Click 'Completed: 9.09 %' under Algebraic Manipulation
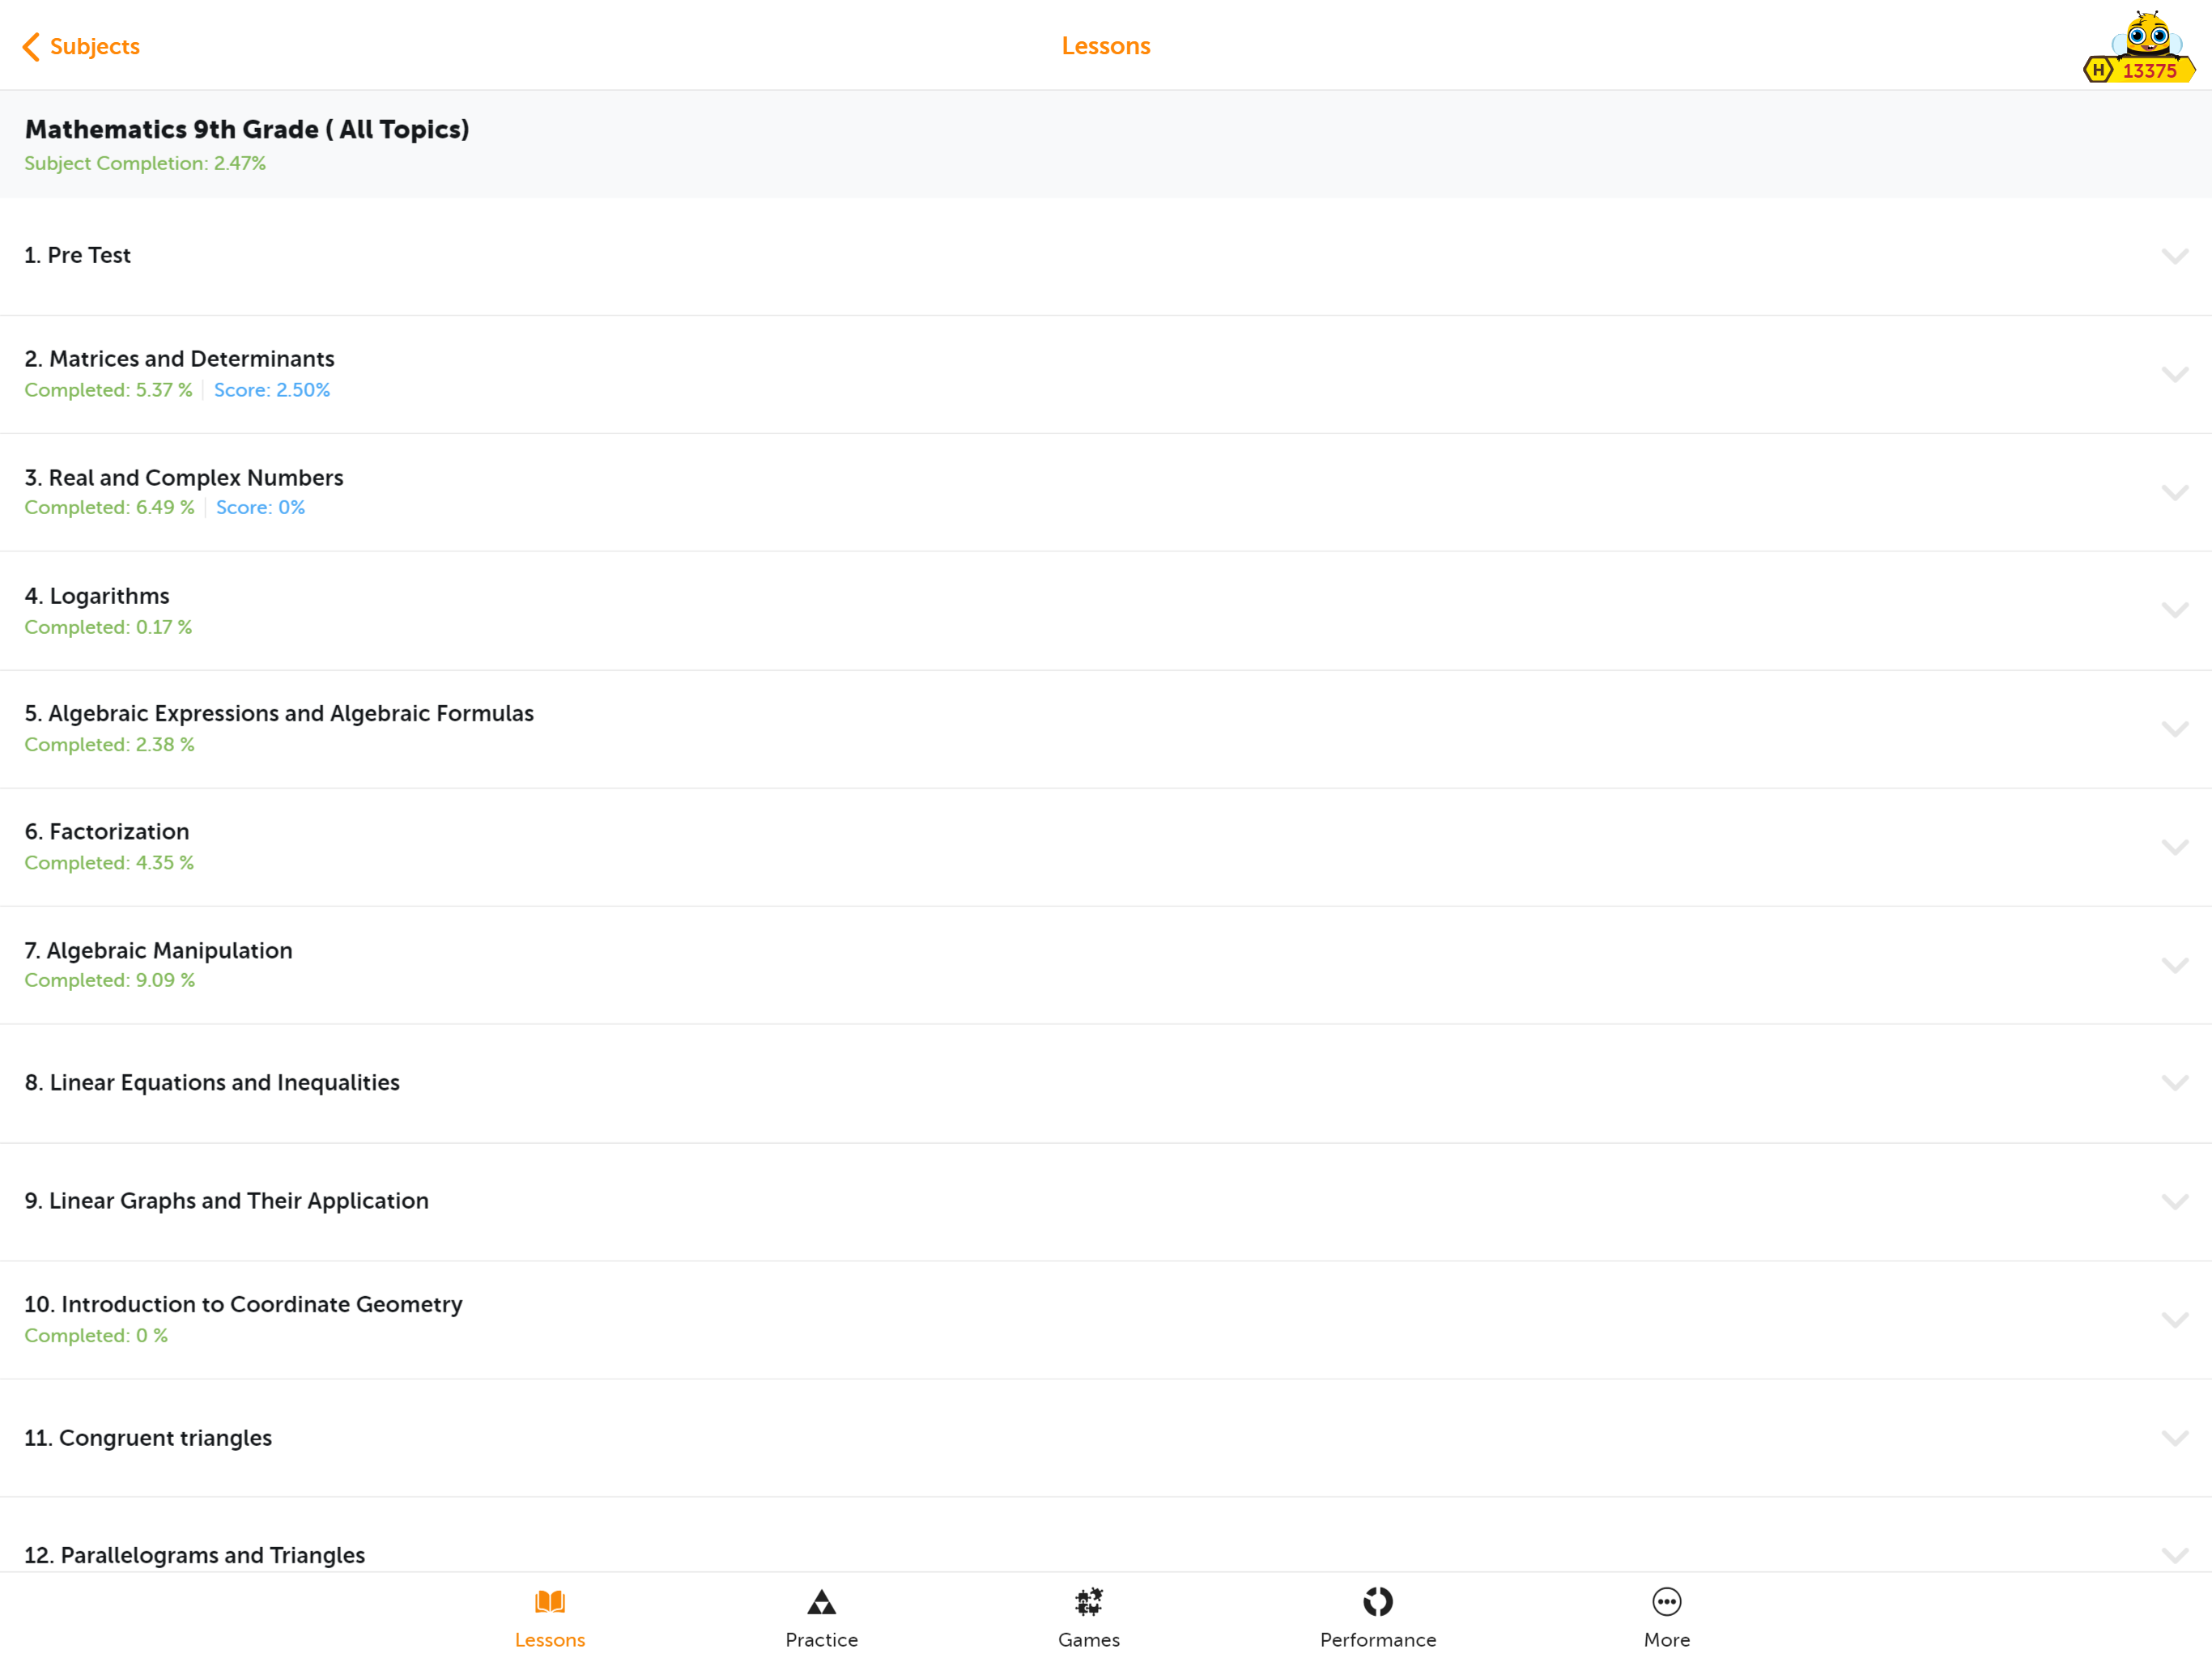 109,981
